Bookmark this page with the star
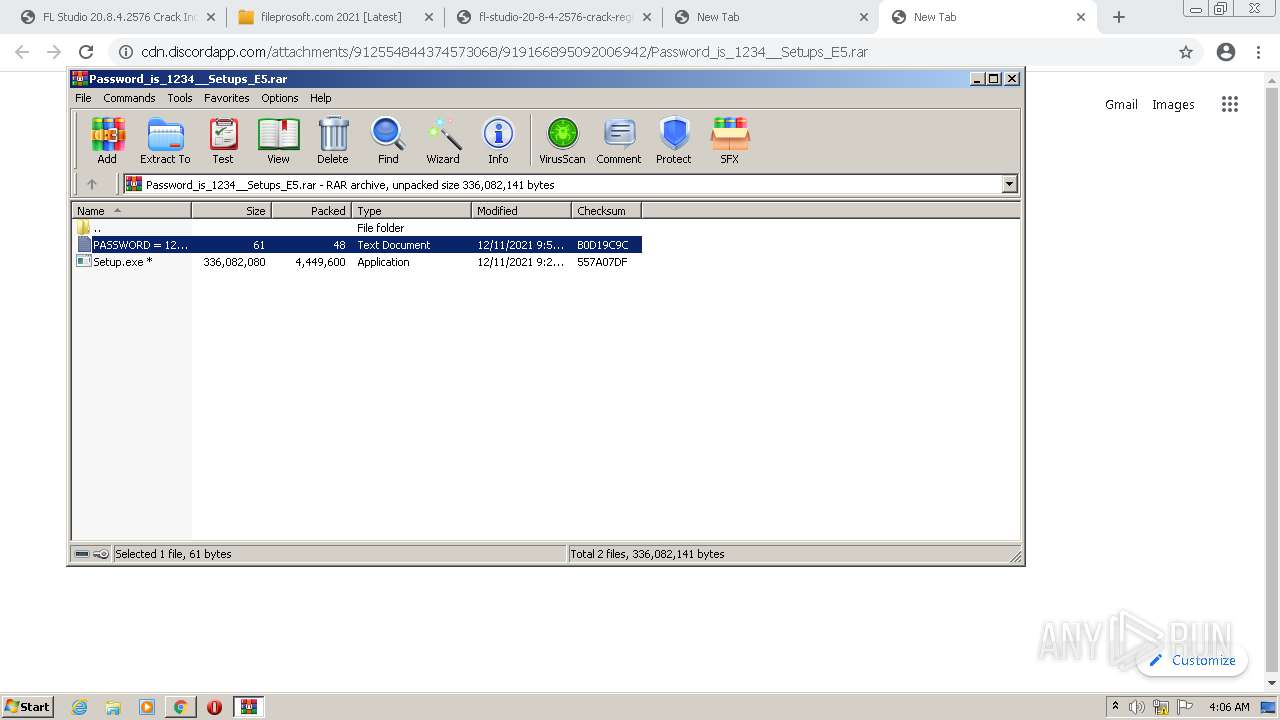This screenshot has height=720, width=1280. [1186, 52]
